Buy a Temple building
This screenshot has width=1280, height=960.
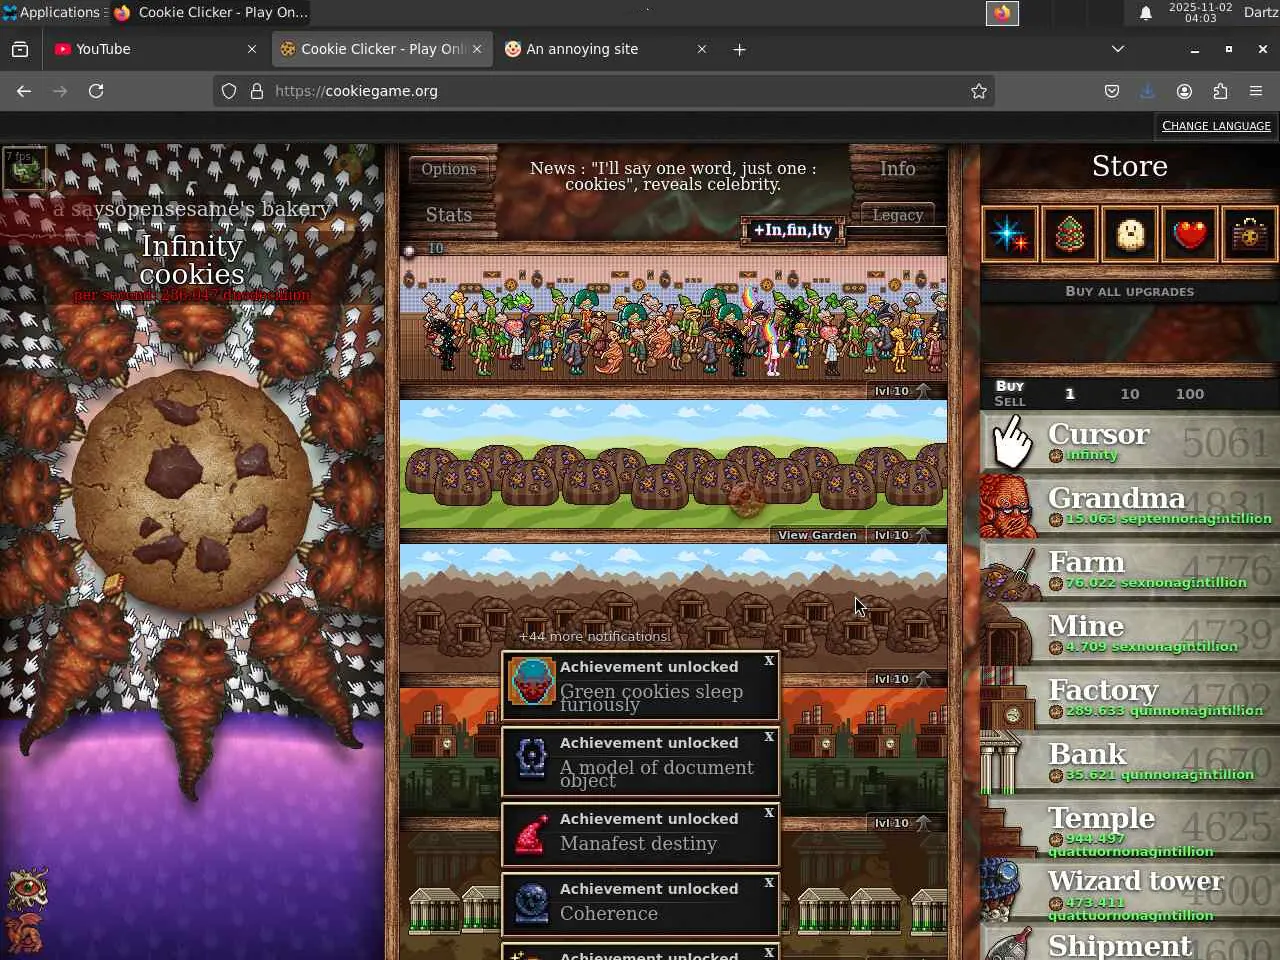(1130, 825)
